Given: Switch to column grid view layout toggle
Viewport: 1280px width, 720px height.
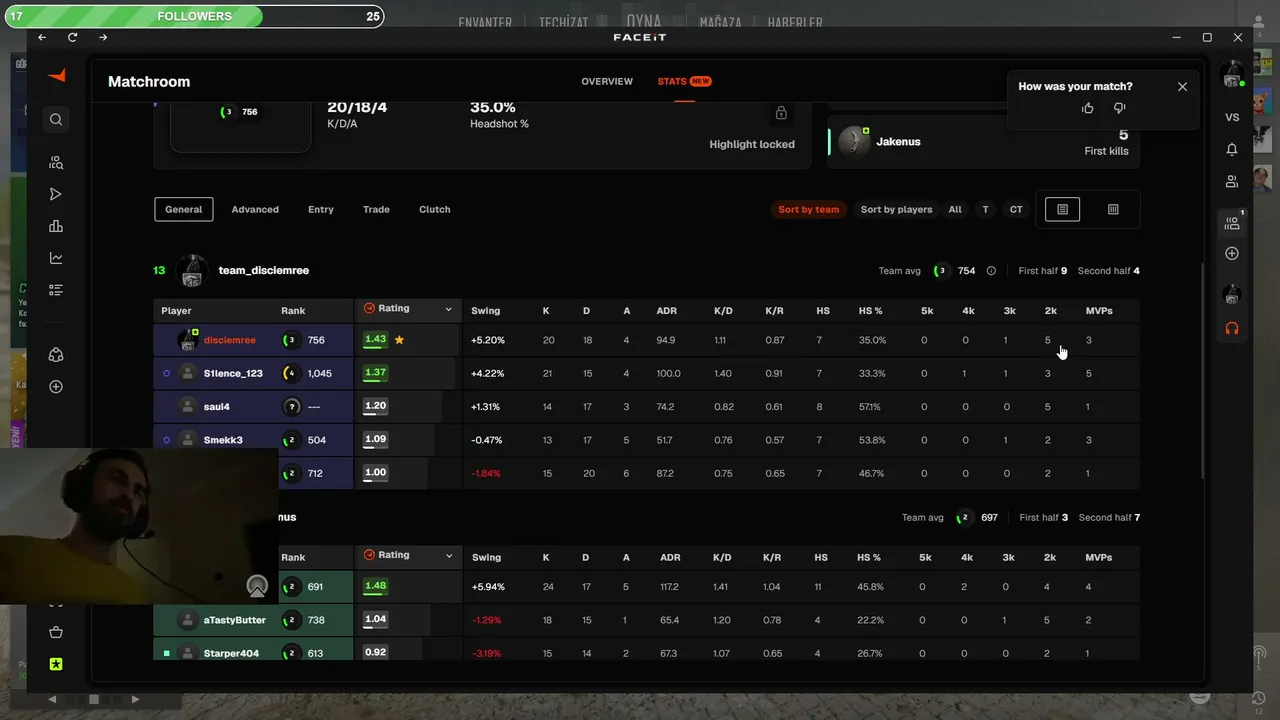Looking at the screenshot, I should (1113, 209).
